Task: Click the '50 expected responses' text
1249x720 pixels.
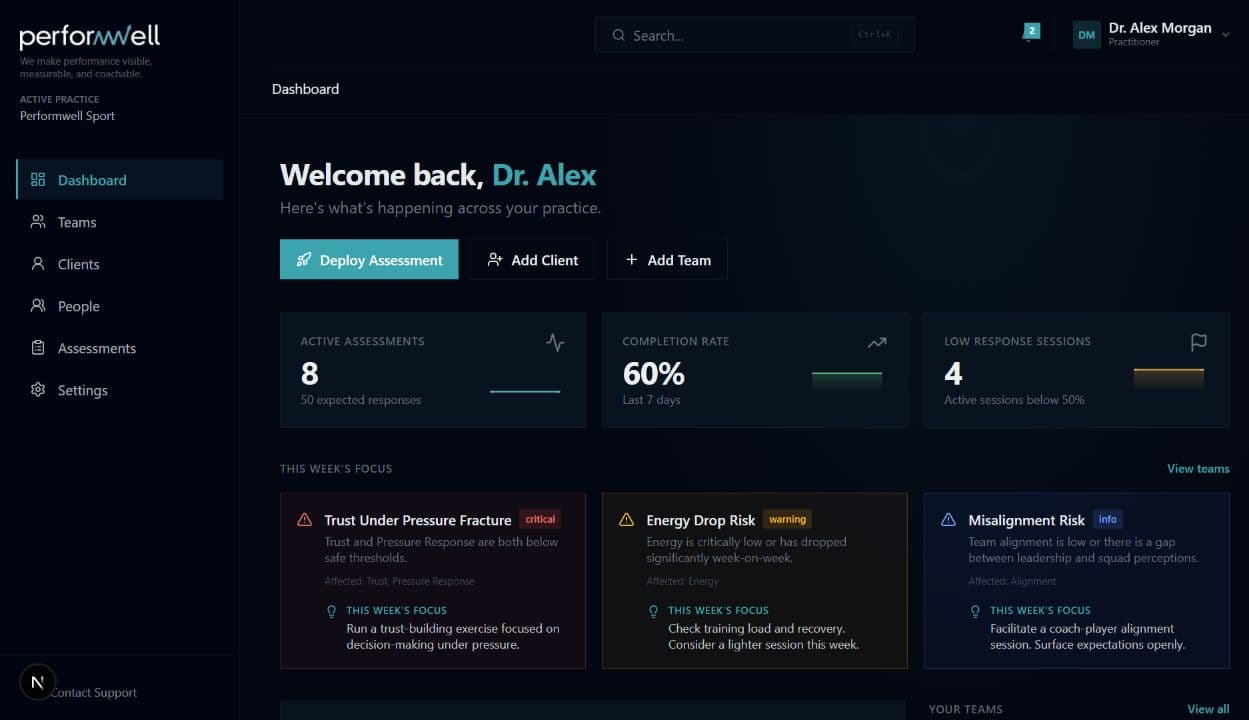Action: 361,400
